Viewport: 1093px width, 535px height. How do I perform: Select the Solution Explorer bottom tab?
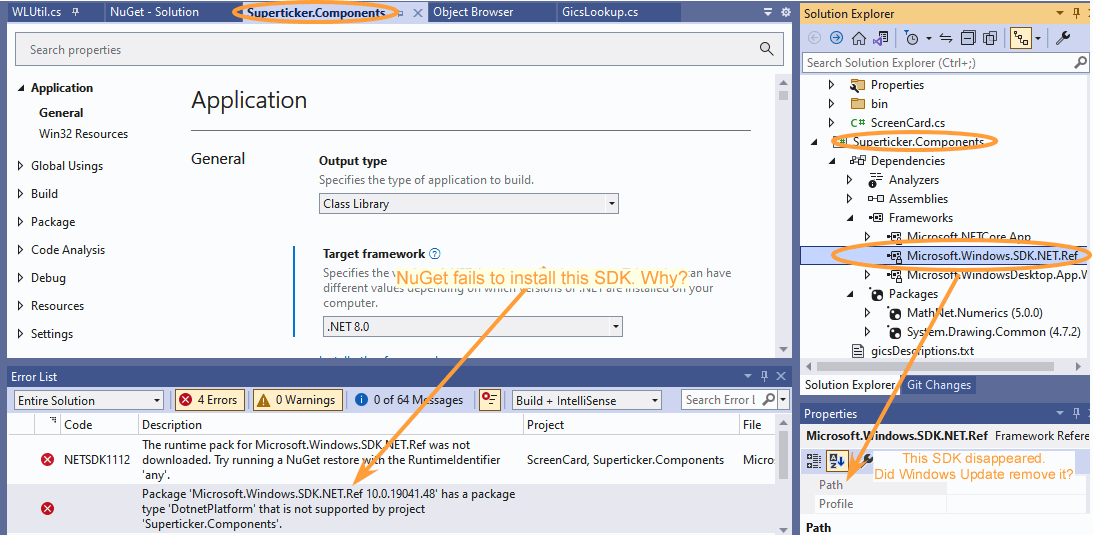point(849,385)
